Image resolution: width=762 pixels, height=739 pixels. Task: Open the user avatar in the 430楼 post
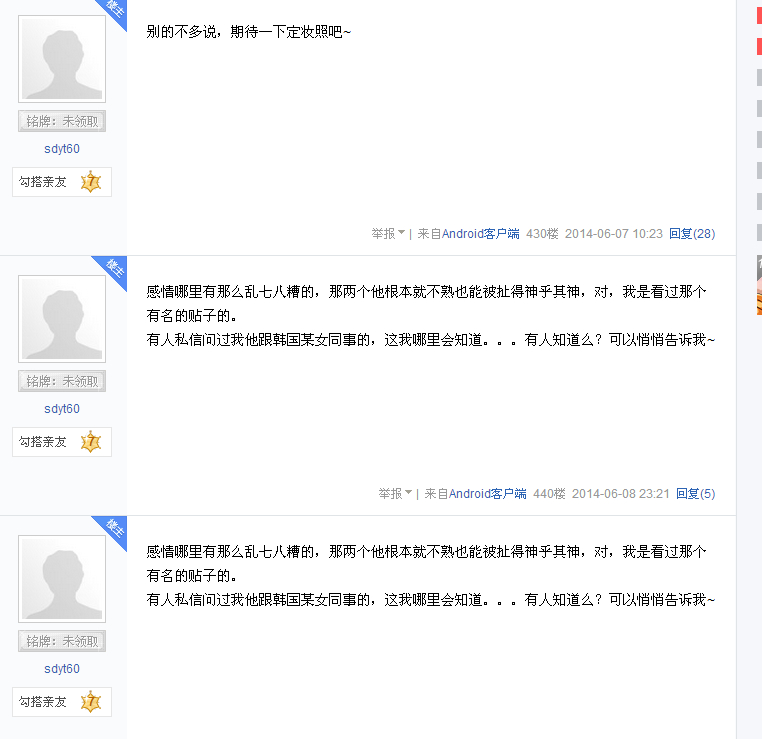62,59
